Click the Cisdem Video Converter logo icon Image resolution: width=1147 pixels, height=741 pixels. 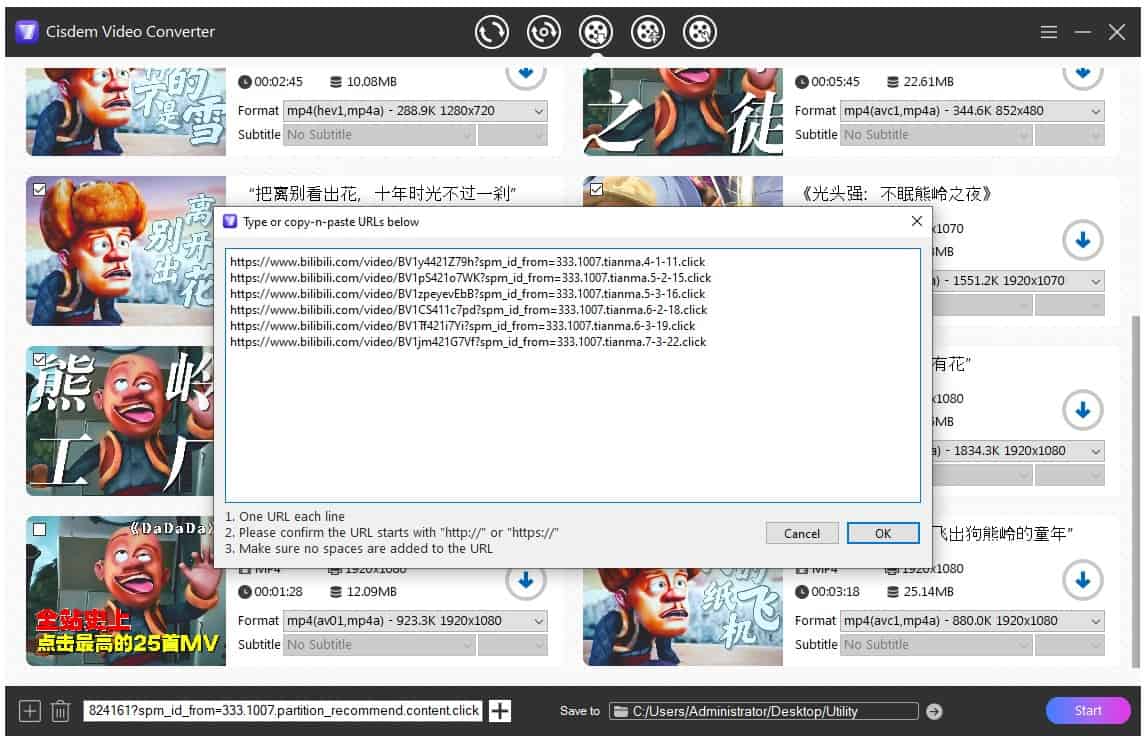click(x=27, y=31)
